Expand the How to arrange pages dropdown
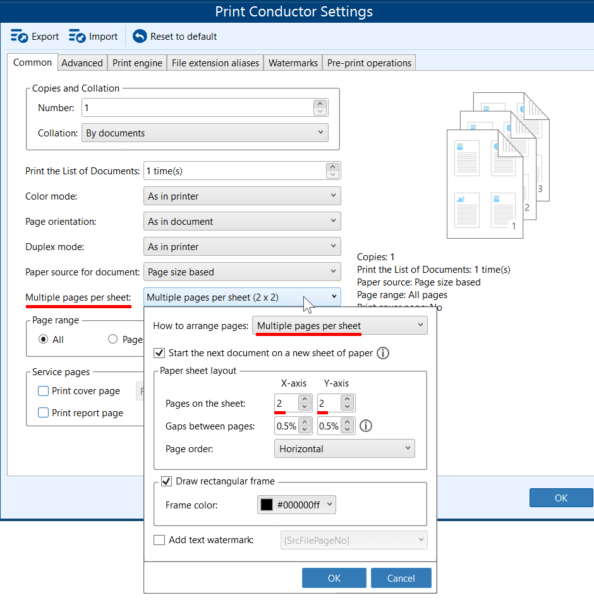Image resolution: width=594 pixels, height=600 pixels. [x=340, y=326]
